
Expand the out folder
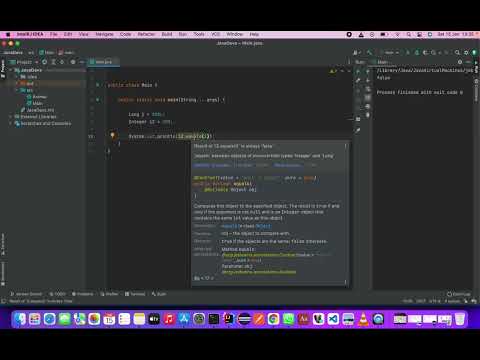(17, 83)
